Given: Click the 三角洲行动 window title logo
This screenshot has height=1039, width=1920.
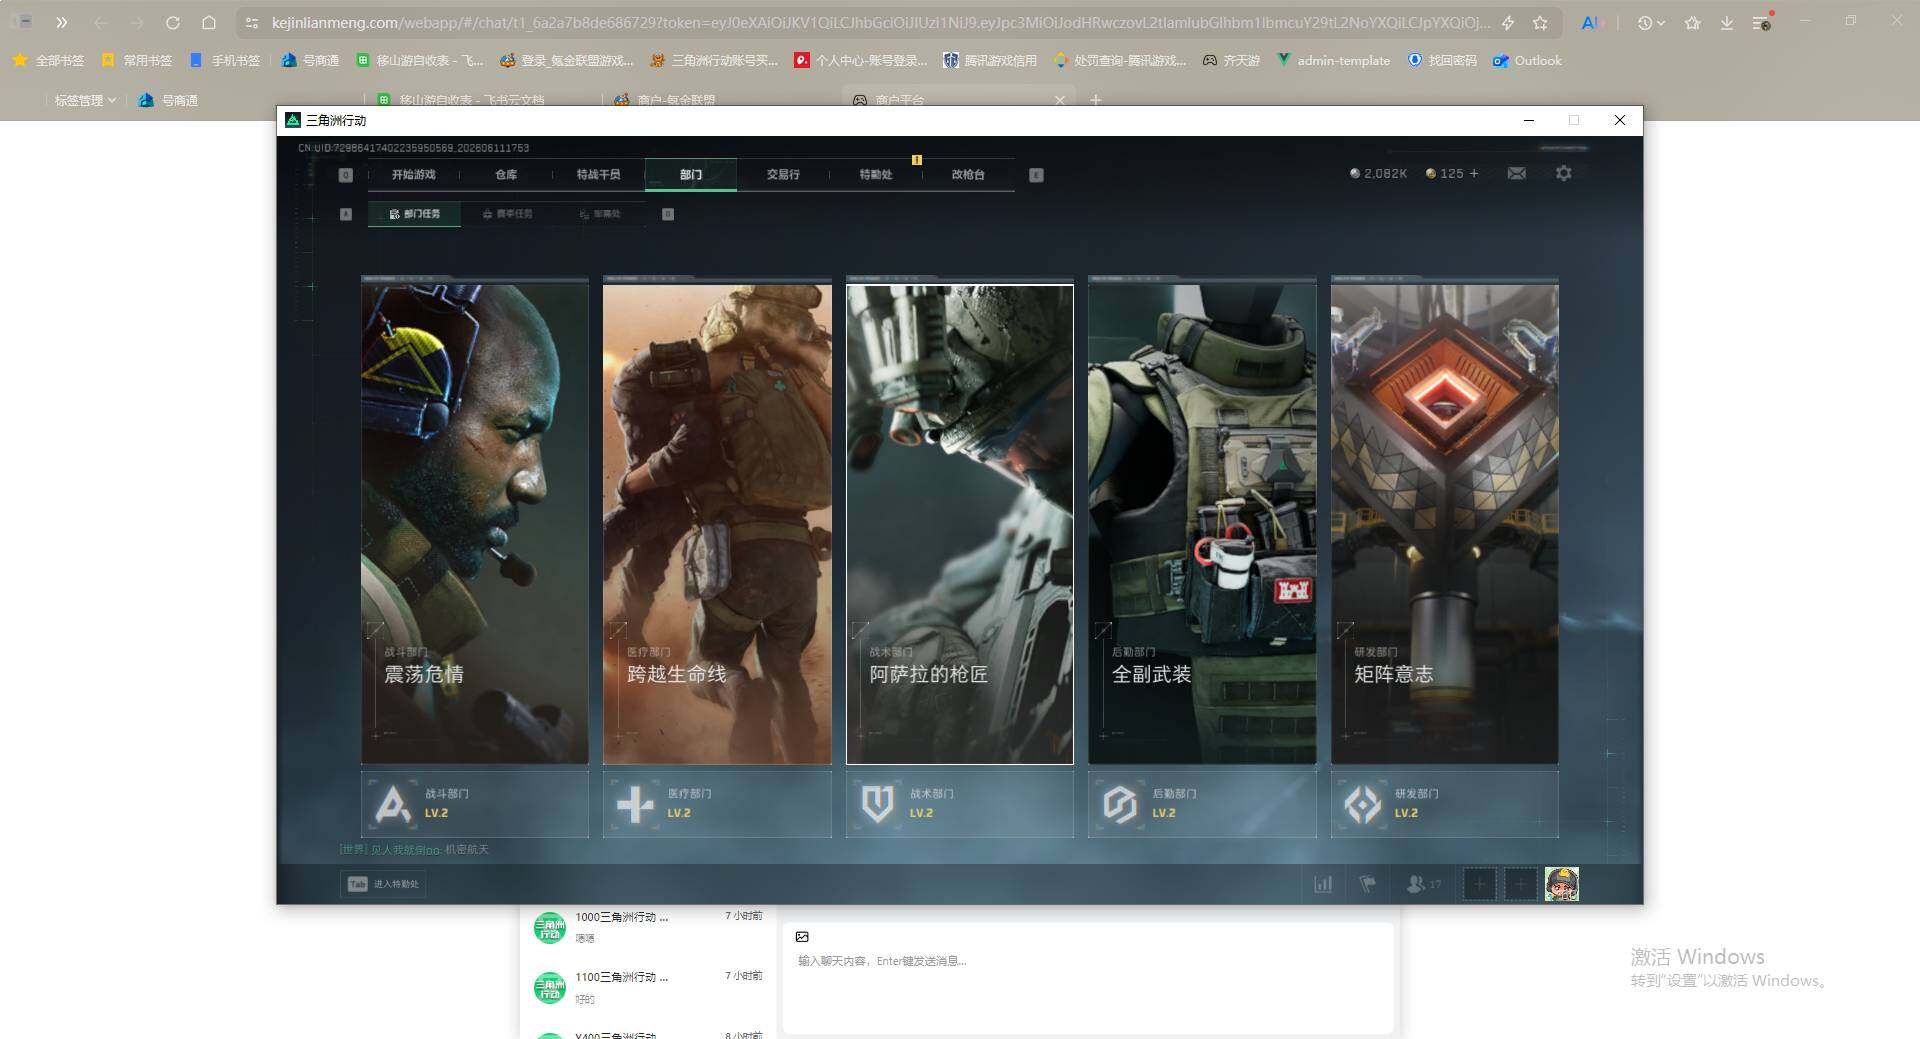Looking at the screenshot, I should pyautogui.click(x=293, y=120).
